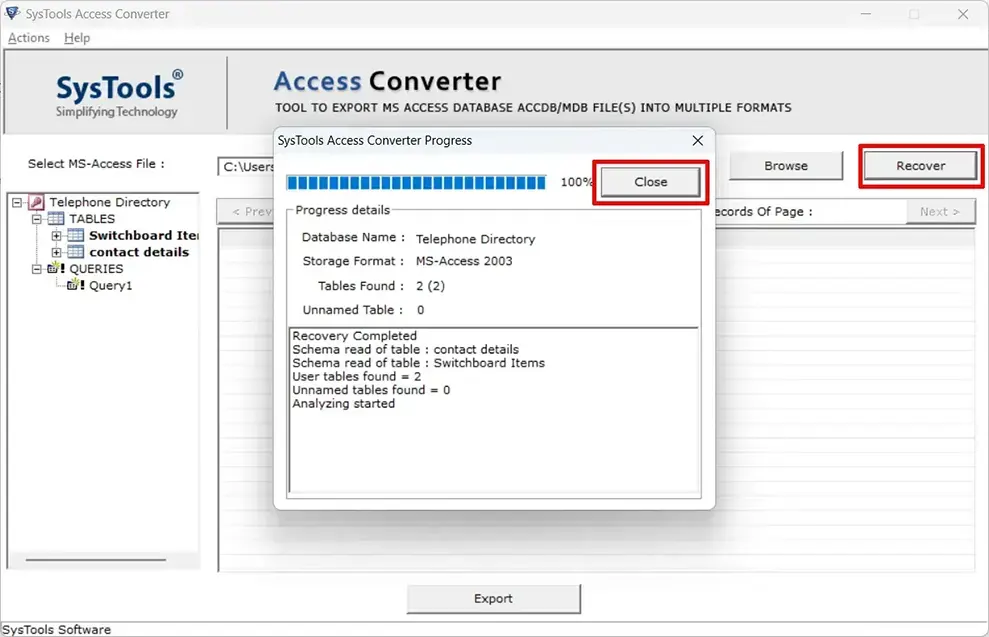This screenshot has width=989, height=637.
Task: Click 'Unnamed tables found = 0' log line
Action: [x=371, y=390]
